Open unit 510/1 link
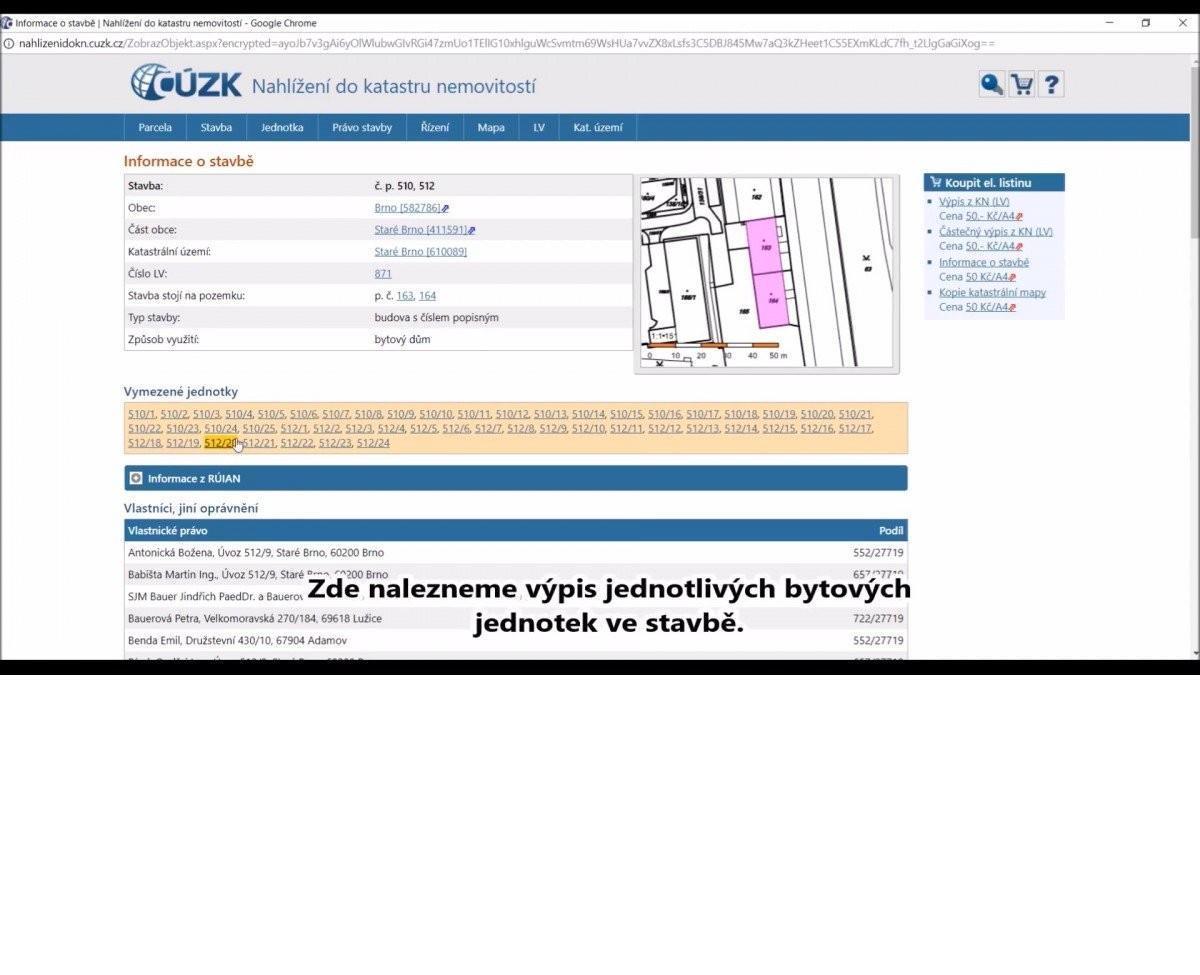 tap(141, 414)
